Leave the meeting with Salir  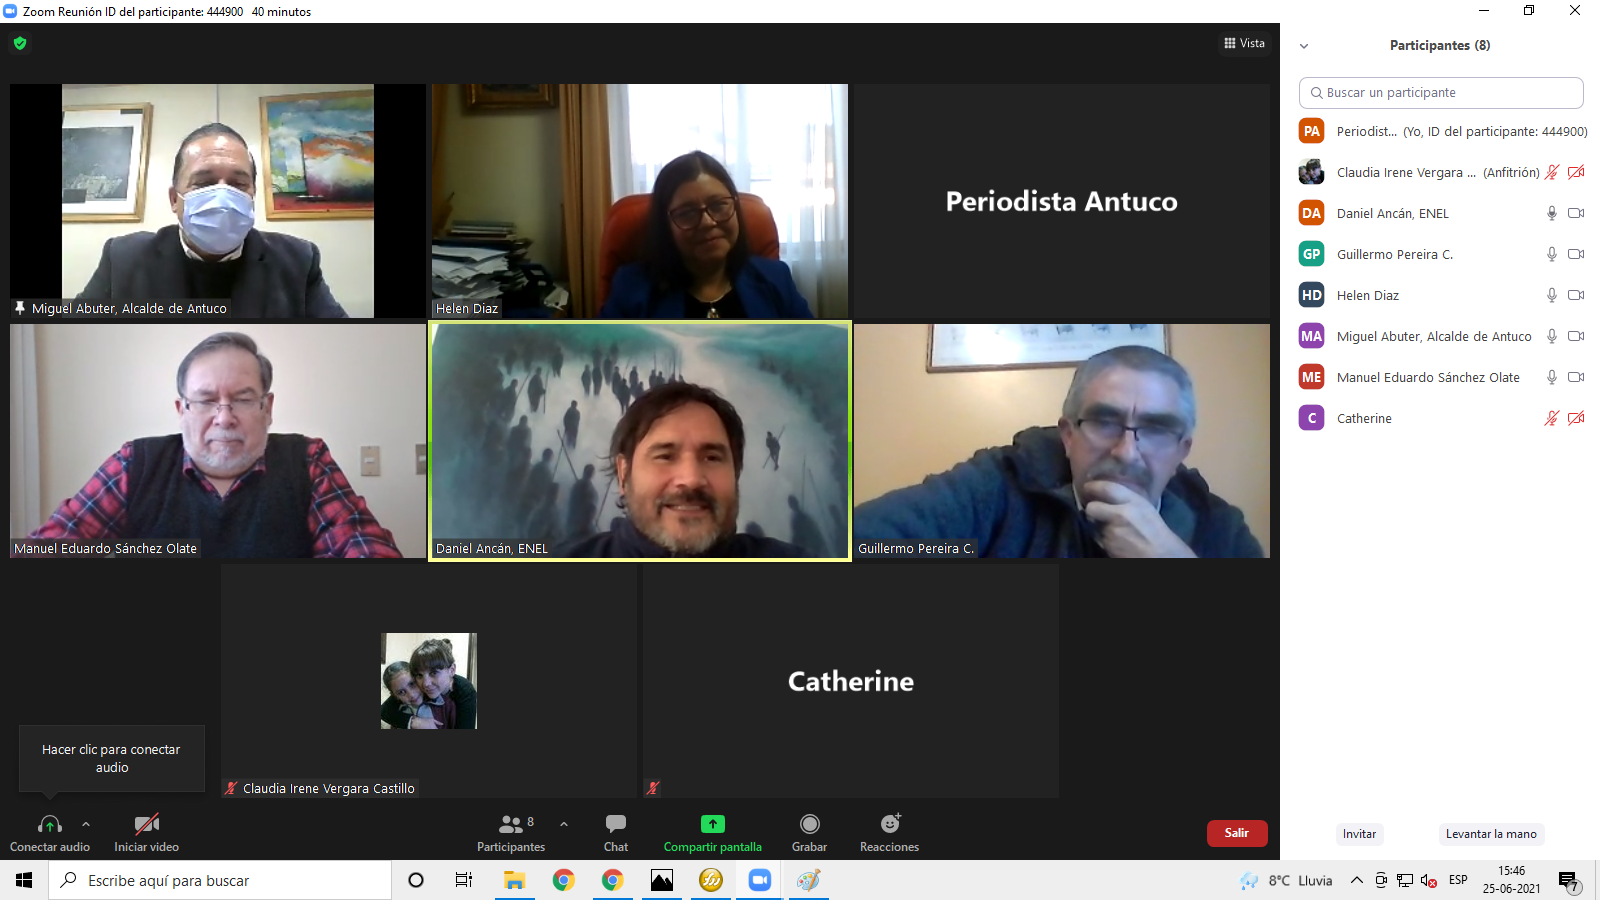tap(1237, 833)
